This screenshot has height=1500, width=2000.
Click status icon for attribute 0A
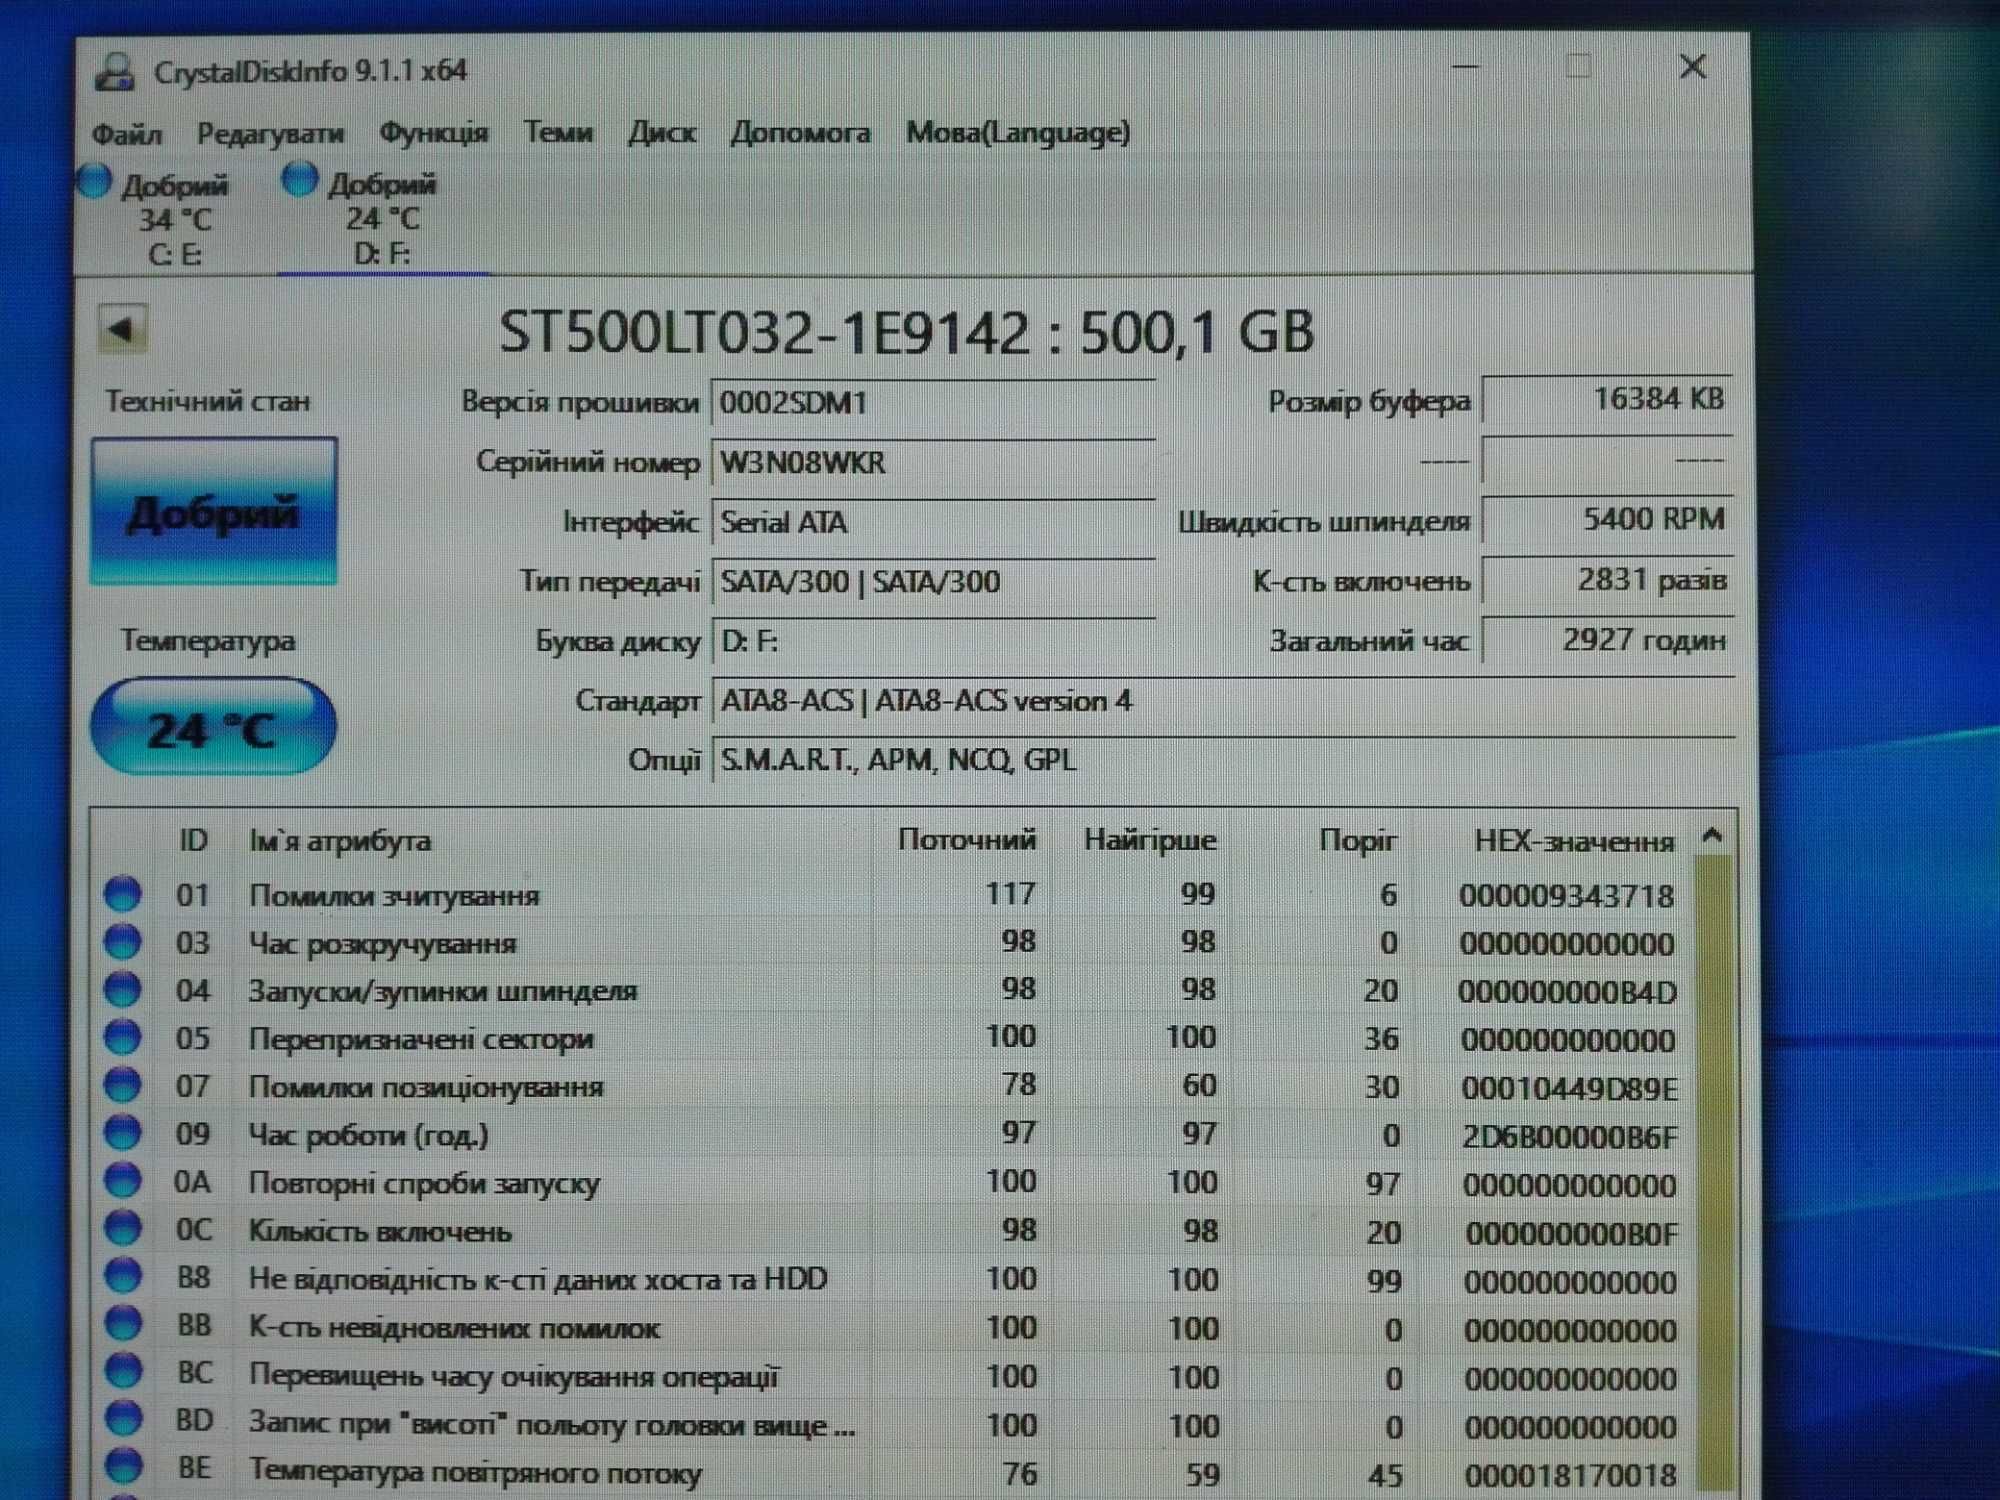click(x=123, y=1181)
